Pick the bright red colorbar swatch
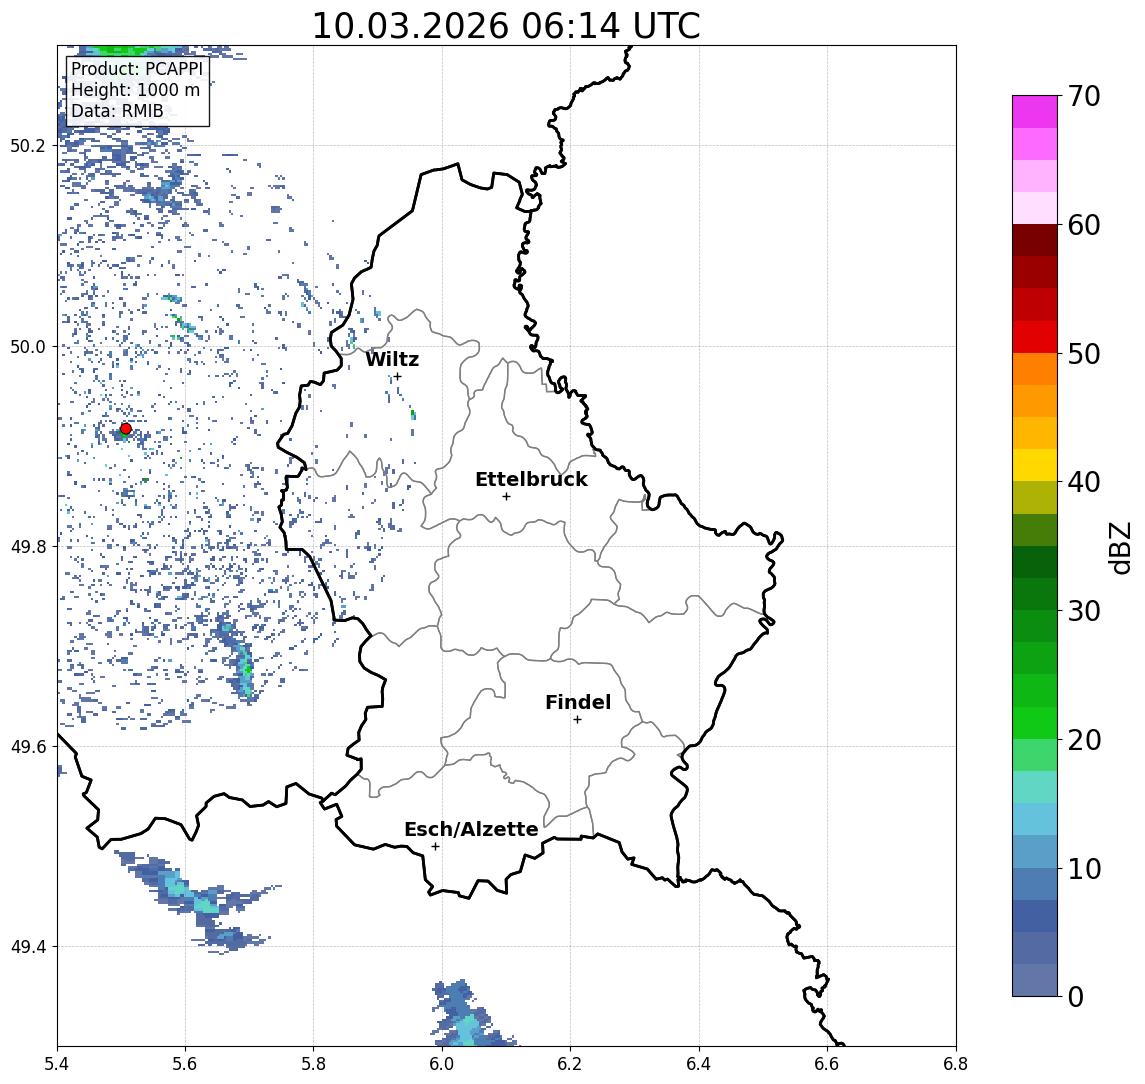This screenshot has height=1084, width=1145. [x=1035, y=337]
